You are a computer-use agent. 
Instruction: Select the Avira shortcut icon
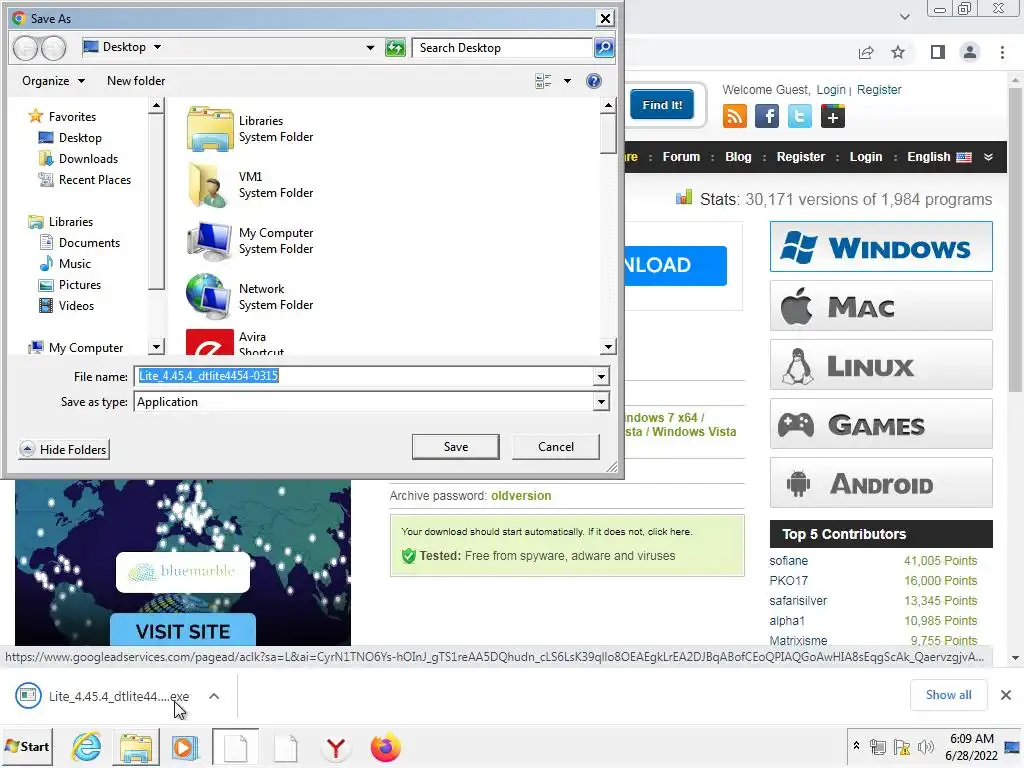(x=210, y=342)
